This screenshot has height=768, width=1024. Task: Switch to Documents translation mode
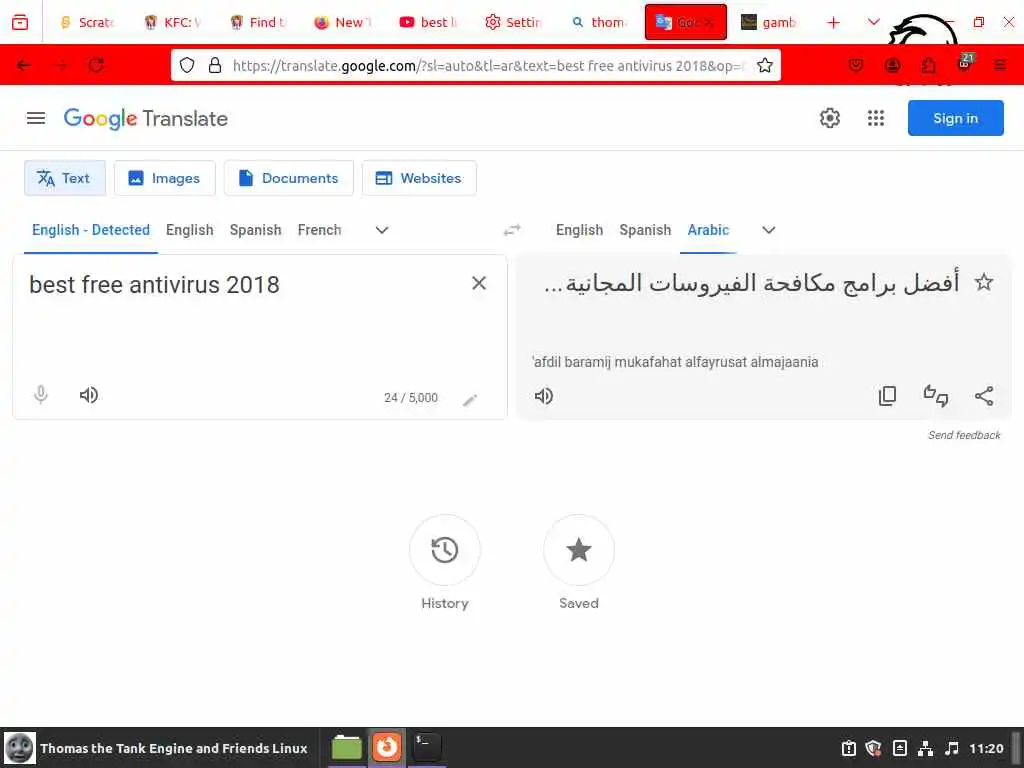[x=289, y=178]
